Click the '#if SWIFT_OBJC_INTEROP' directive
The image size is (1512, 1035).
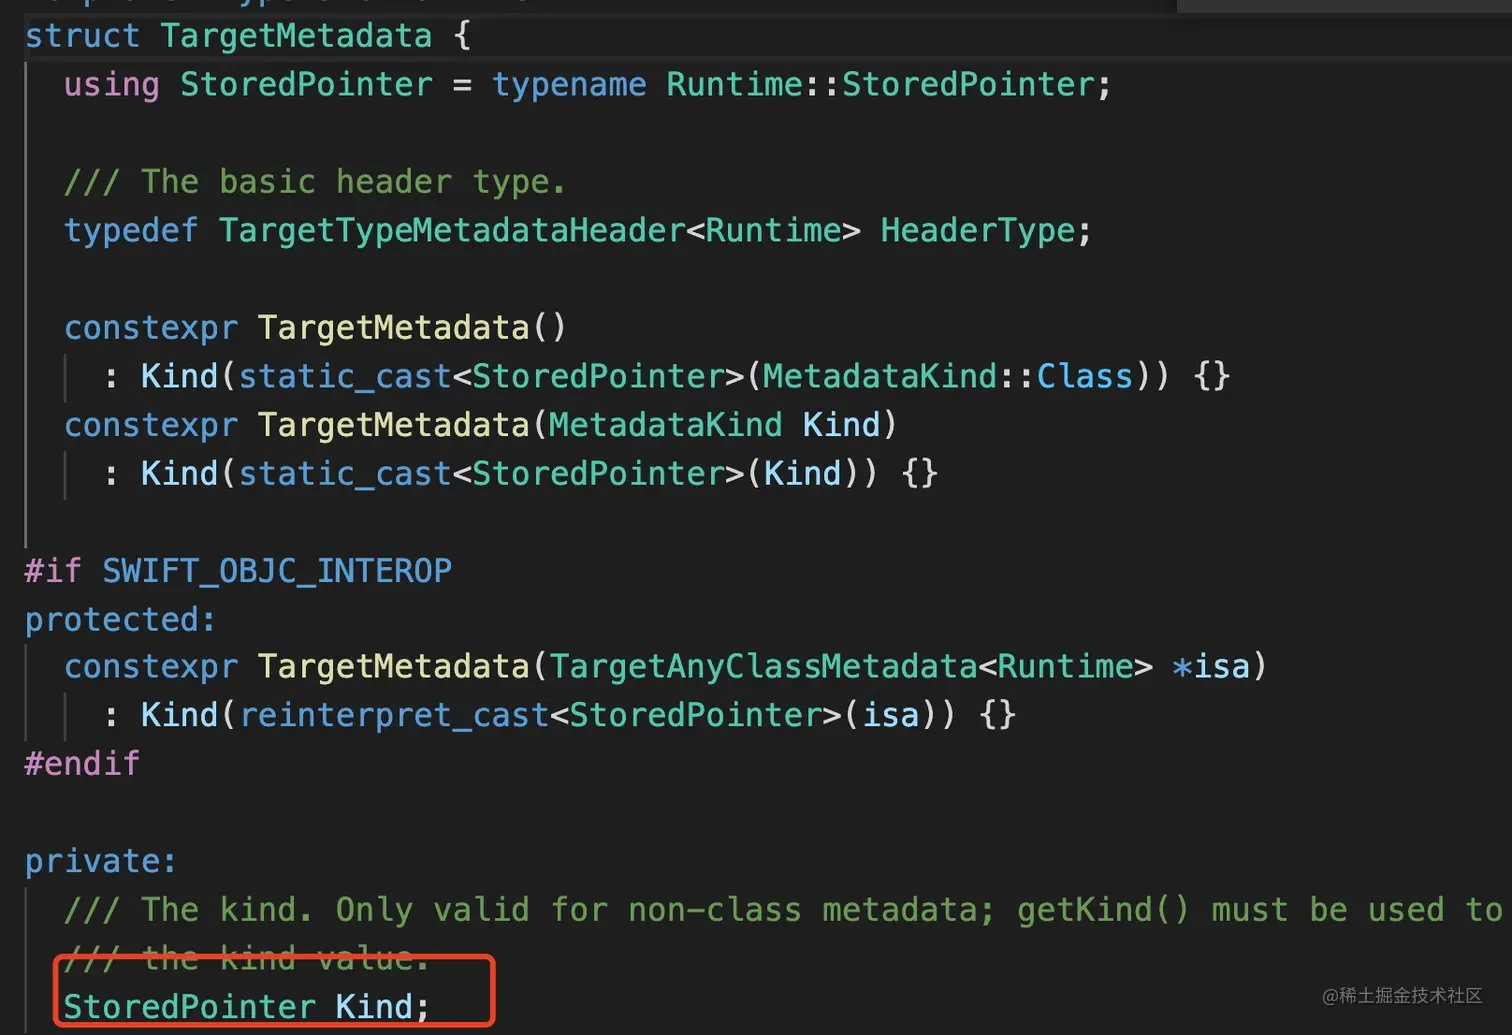click(238, 571)
